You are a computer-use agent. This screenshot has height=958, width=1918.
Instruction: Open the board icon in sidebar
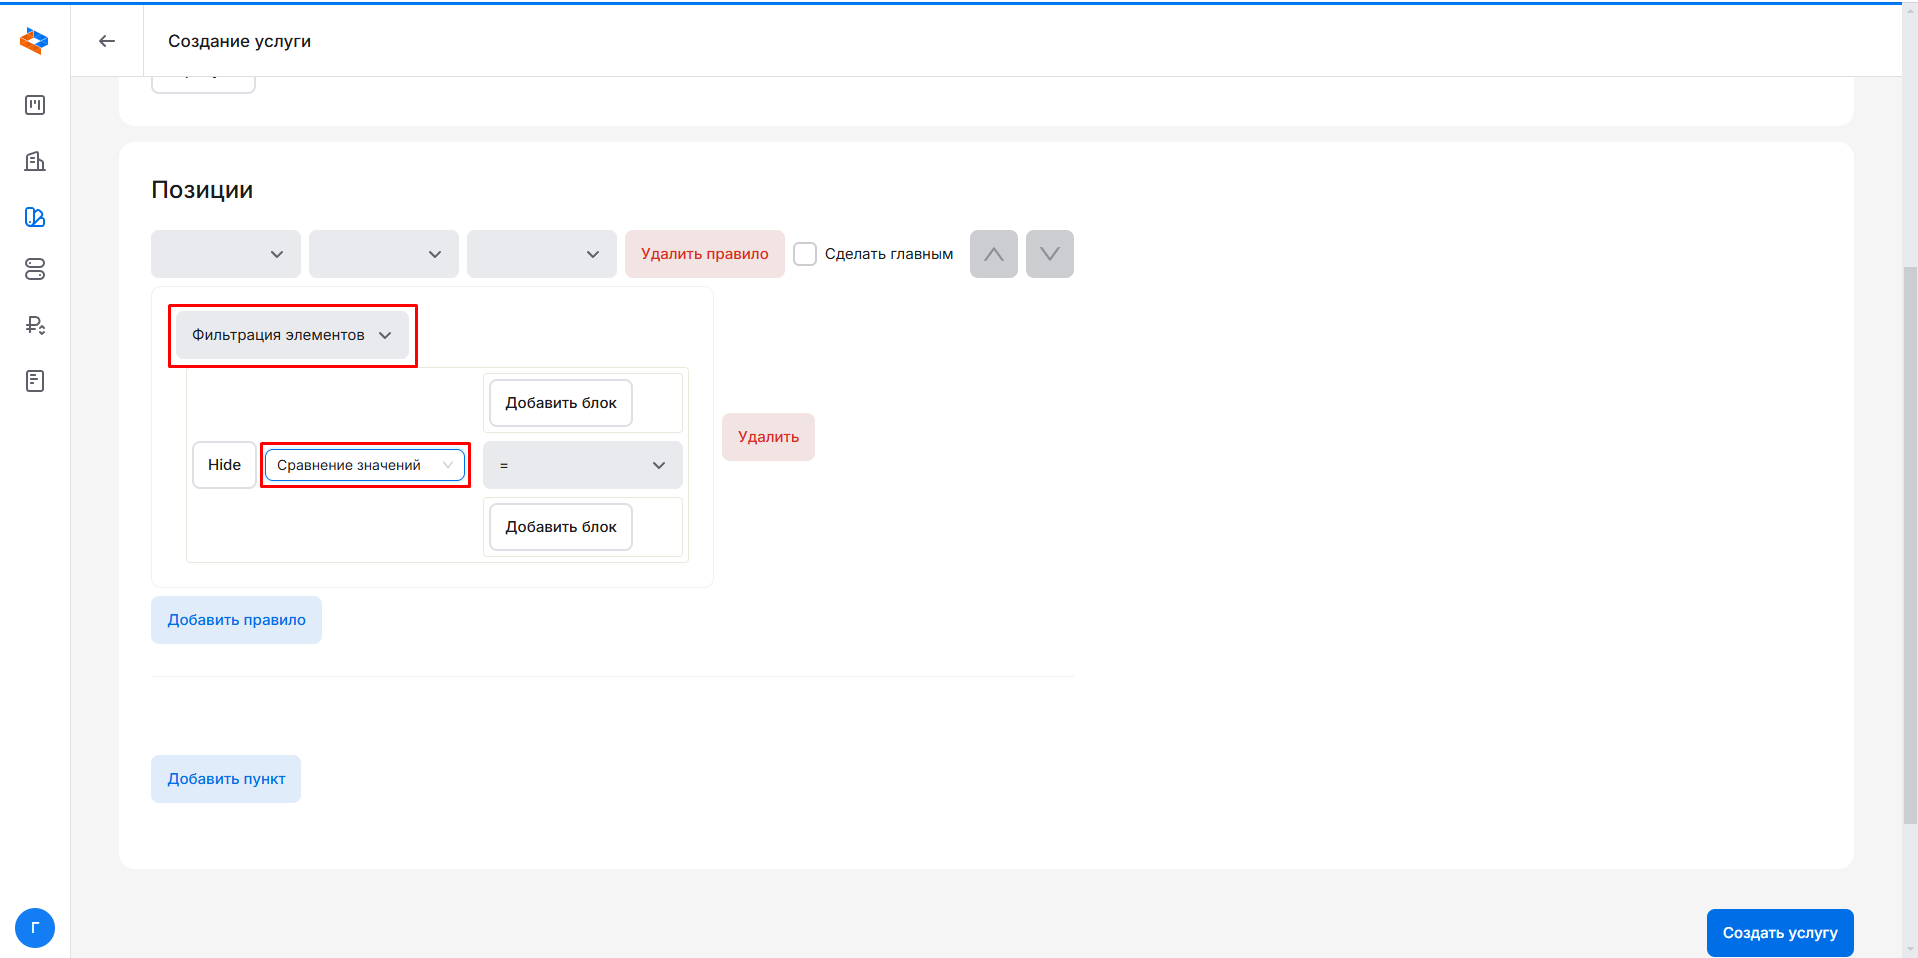coord(35,105)
